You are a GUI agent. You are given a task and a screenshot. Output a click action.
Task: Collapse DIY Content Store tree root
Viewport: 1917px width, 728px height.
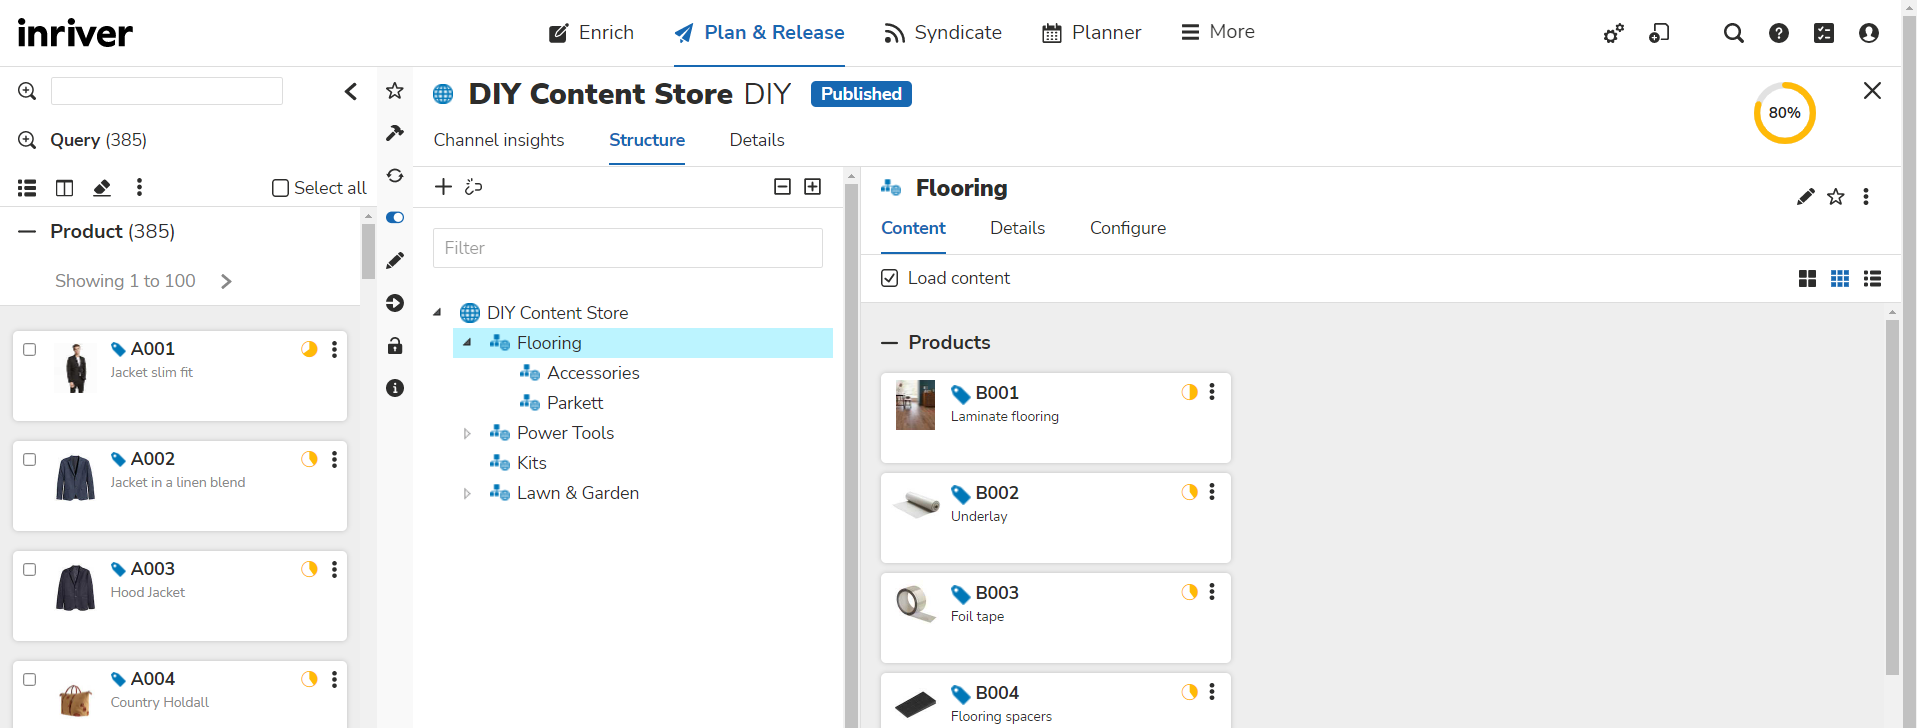[x=437, y=312]
